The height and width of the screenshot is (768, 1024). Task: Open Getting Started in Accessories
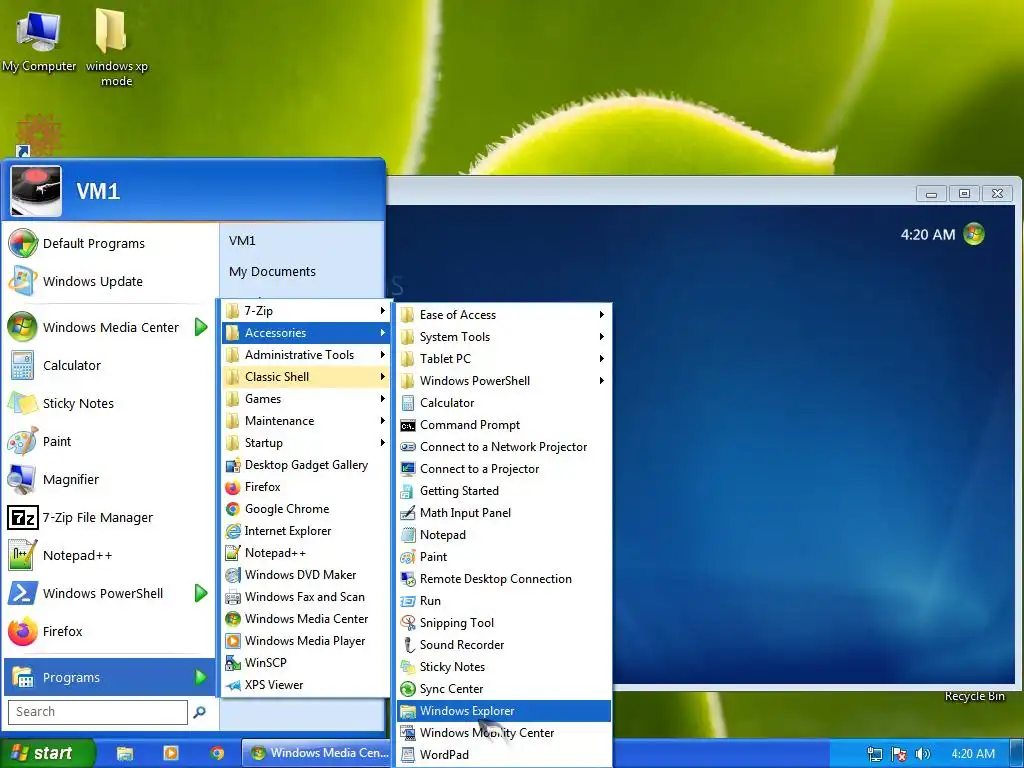click(504, 491)
